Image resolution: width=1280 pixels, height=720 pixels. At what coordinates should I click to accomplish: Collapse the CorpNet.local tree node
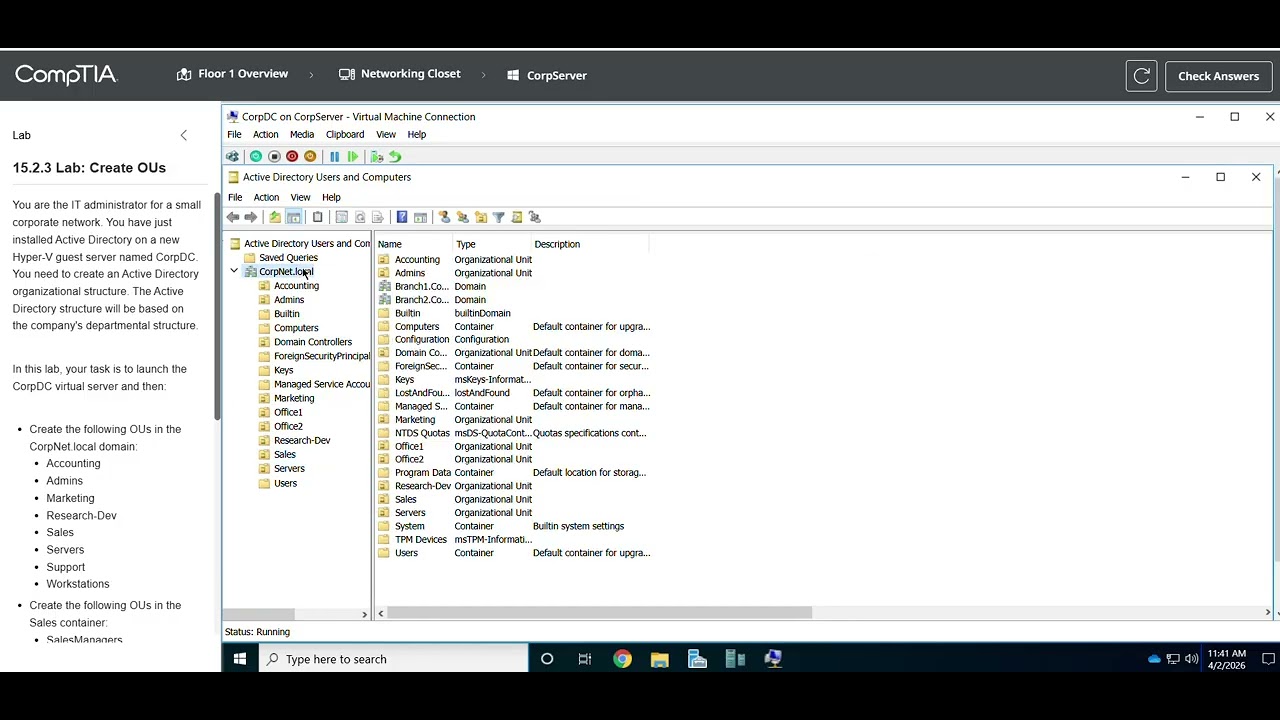tap(234, 271)
